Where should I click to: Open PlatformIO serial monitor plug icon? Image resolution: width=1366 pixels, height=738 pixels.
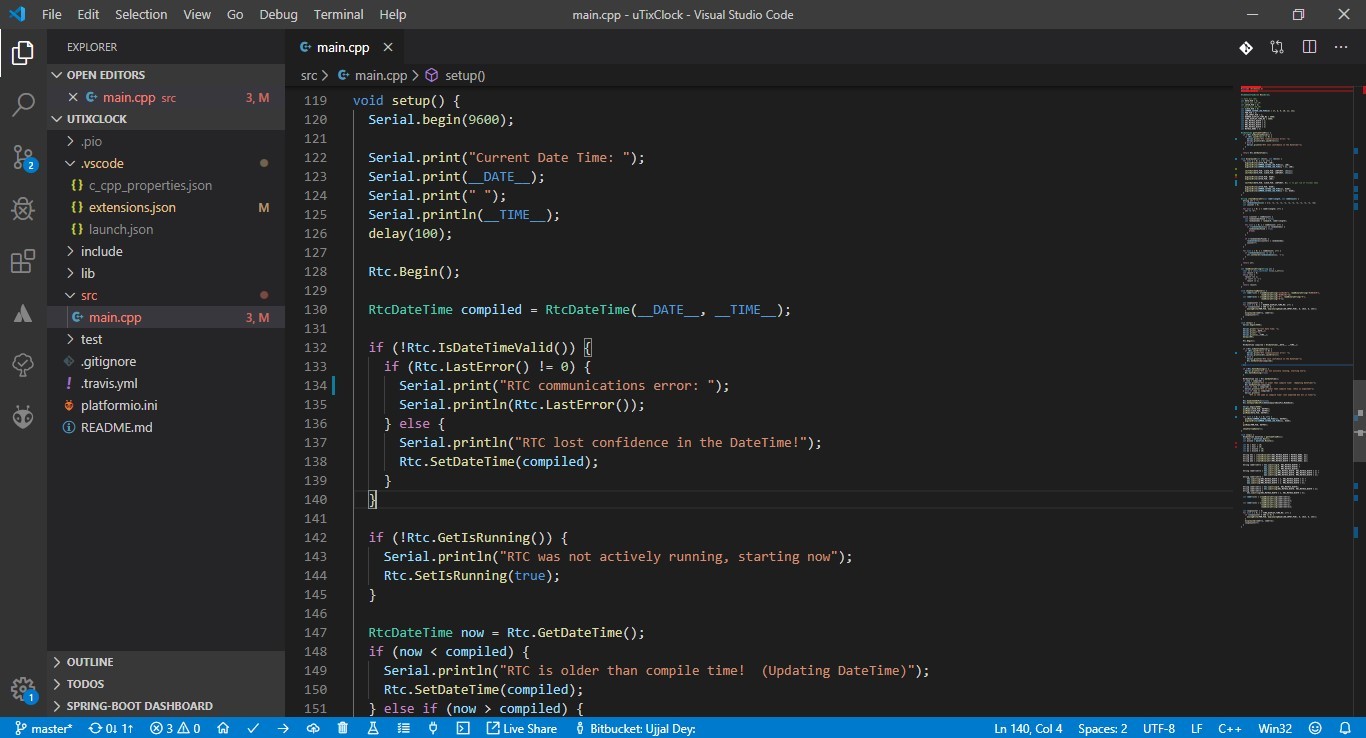click(433, 728)
